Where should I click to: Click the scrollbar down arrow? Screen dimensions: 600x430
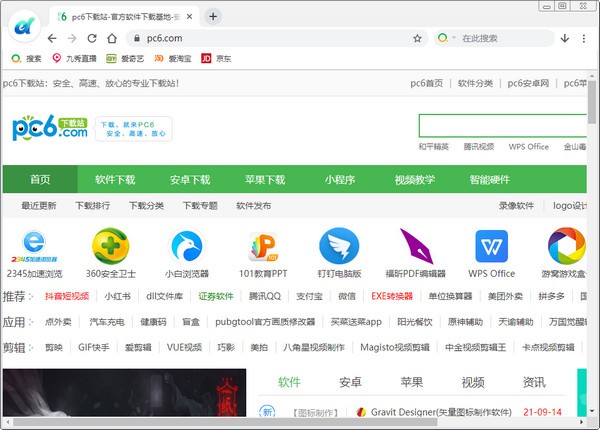[592, 411]
